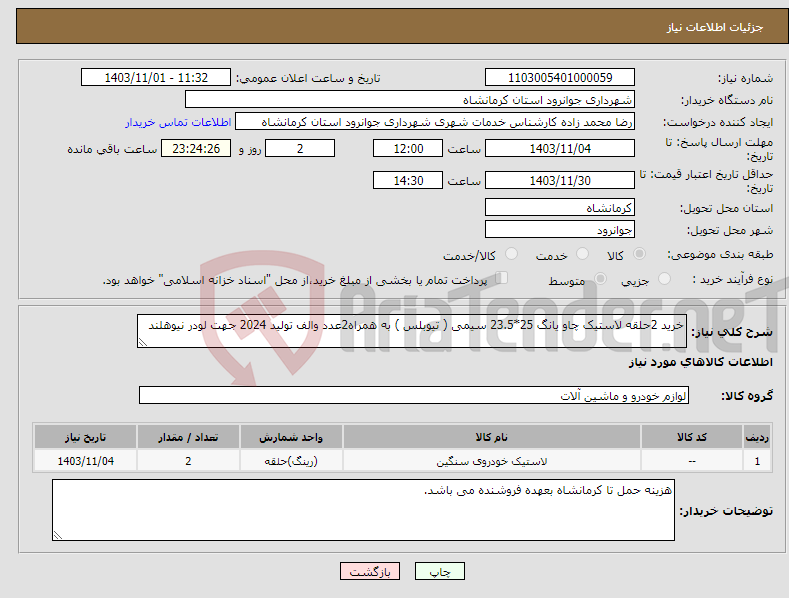Click the resize handle of buyer notes textarea

[x=58, y=535]
